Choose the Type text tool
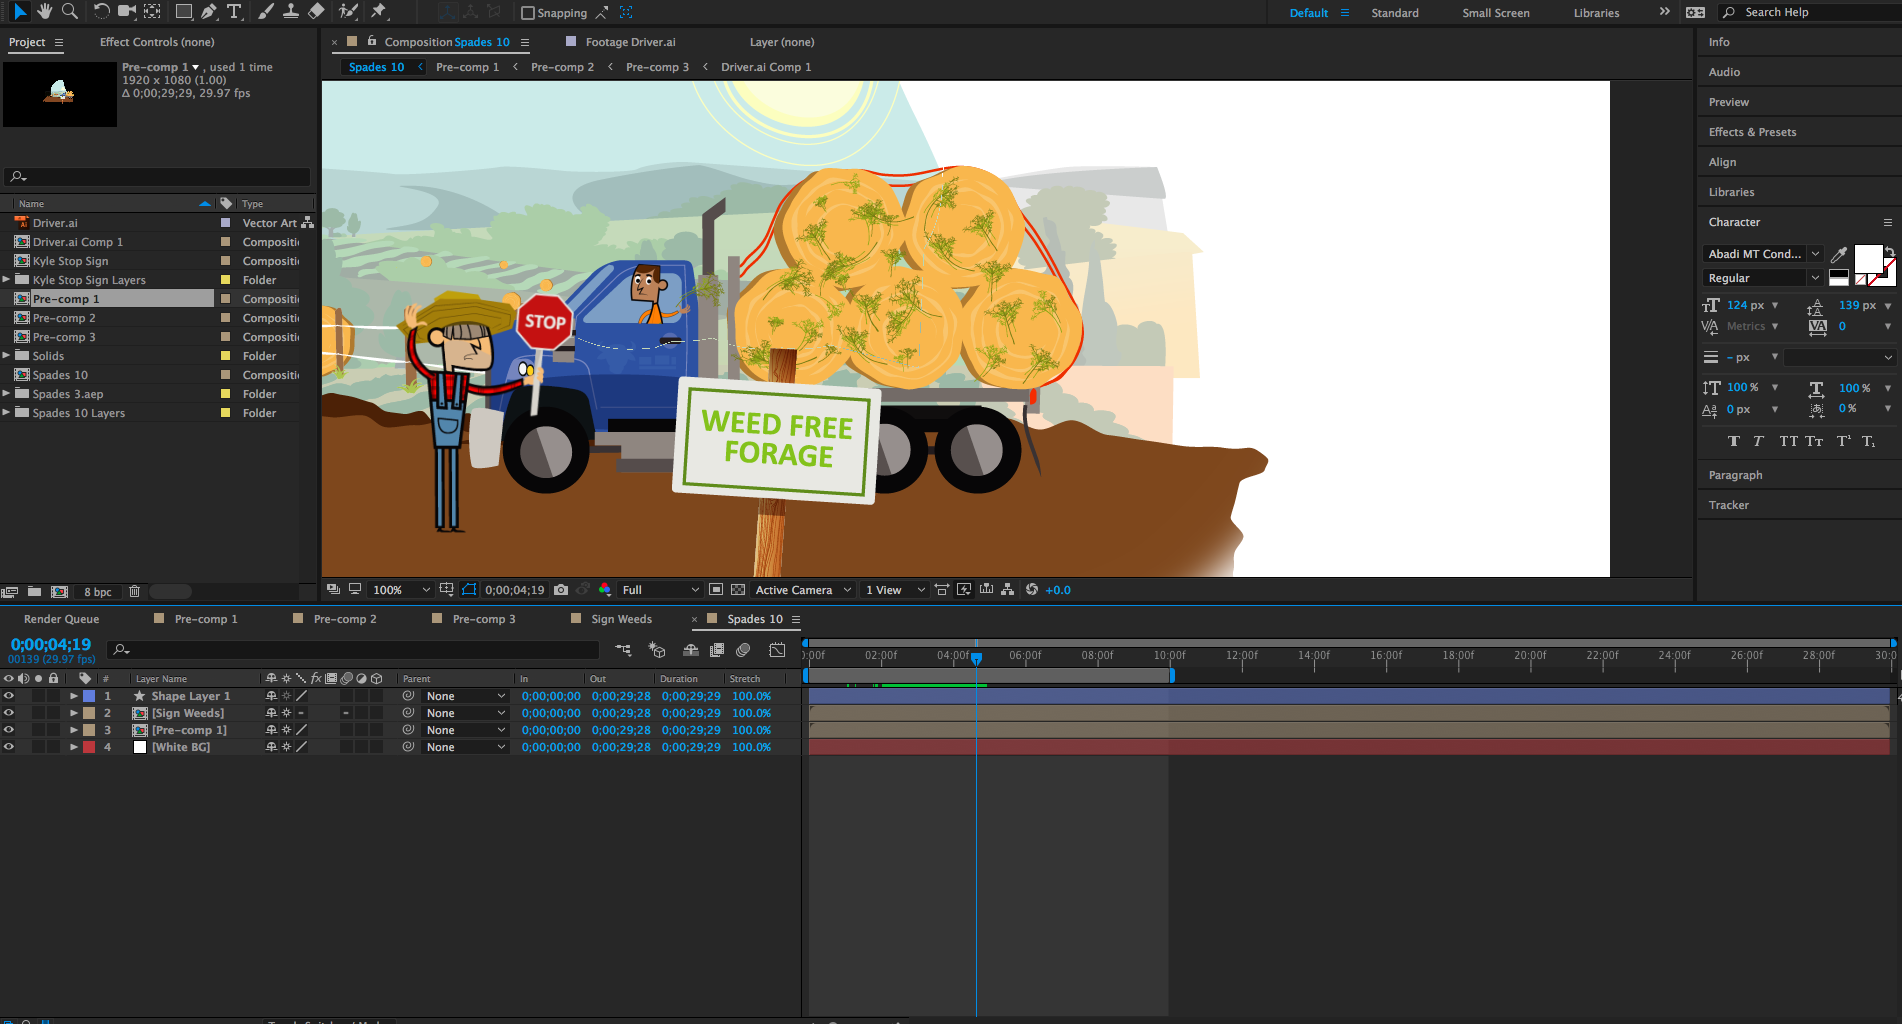Screen dimensions: 1902x1024 tap(234, 11)
